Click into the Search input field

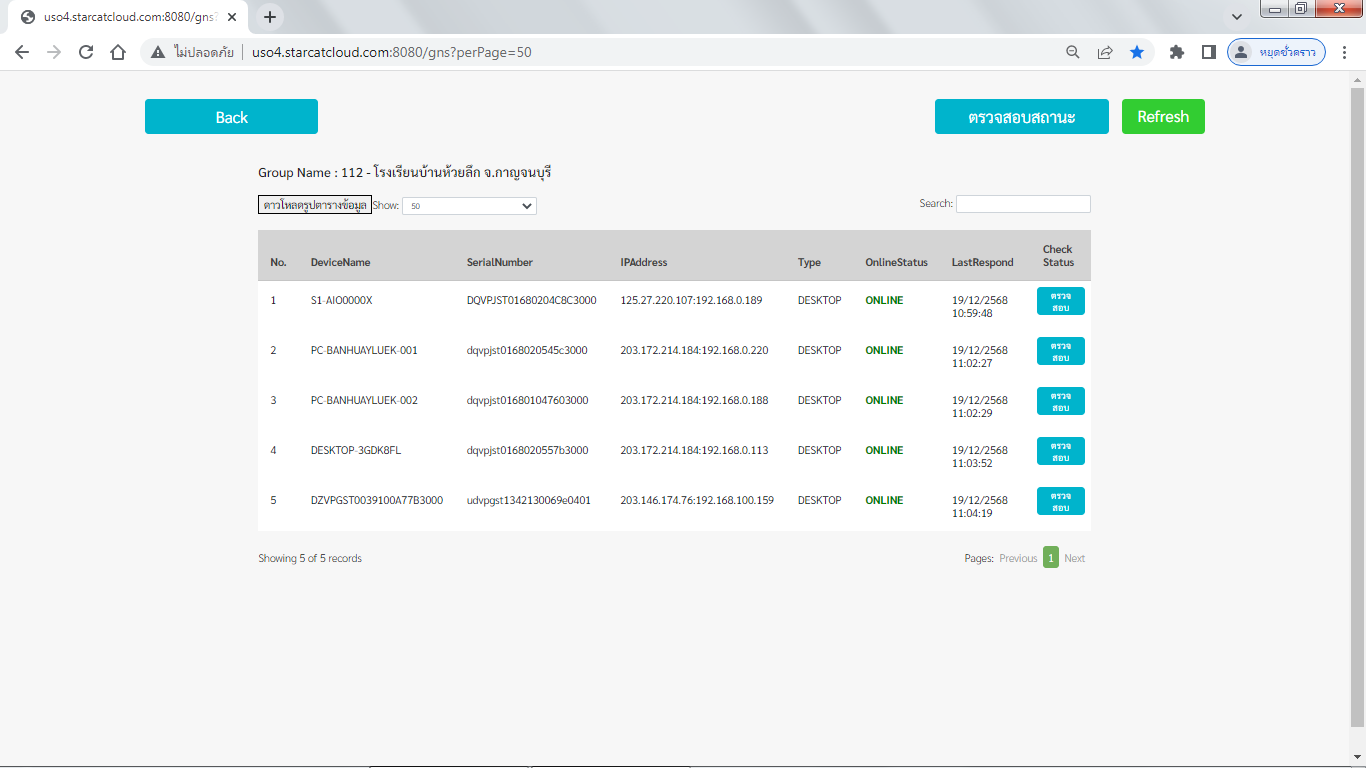point(1022,204)
